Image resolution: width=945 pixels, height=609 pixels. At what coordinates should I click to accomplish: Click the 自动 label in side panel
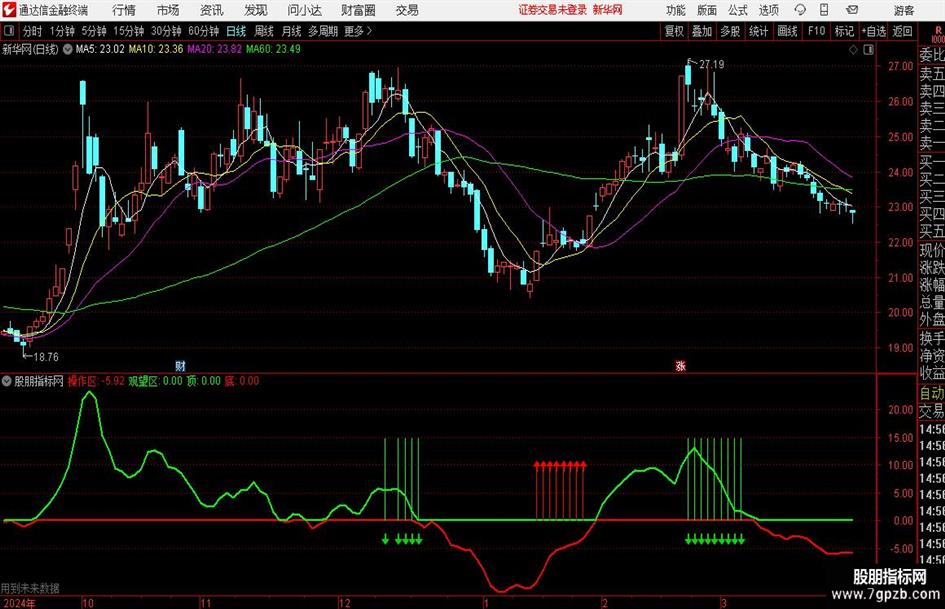click(x=932, y=393)
